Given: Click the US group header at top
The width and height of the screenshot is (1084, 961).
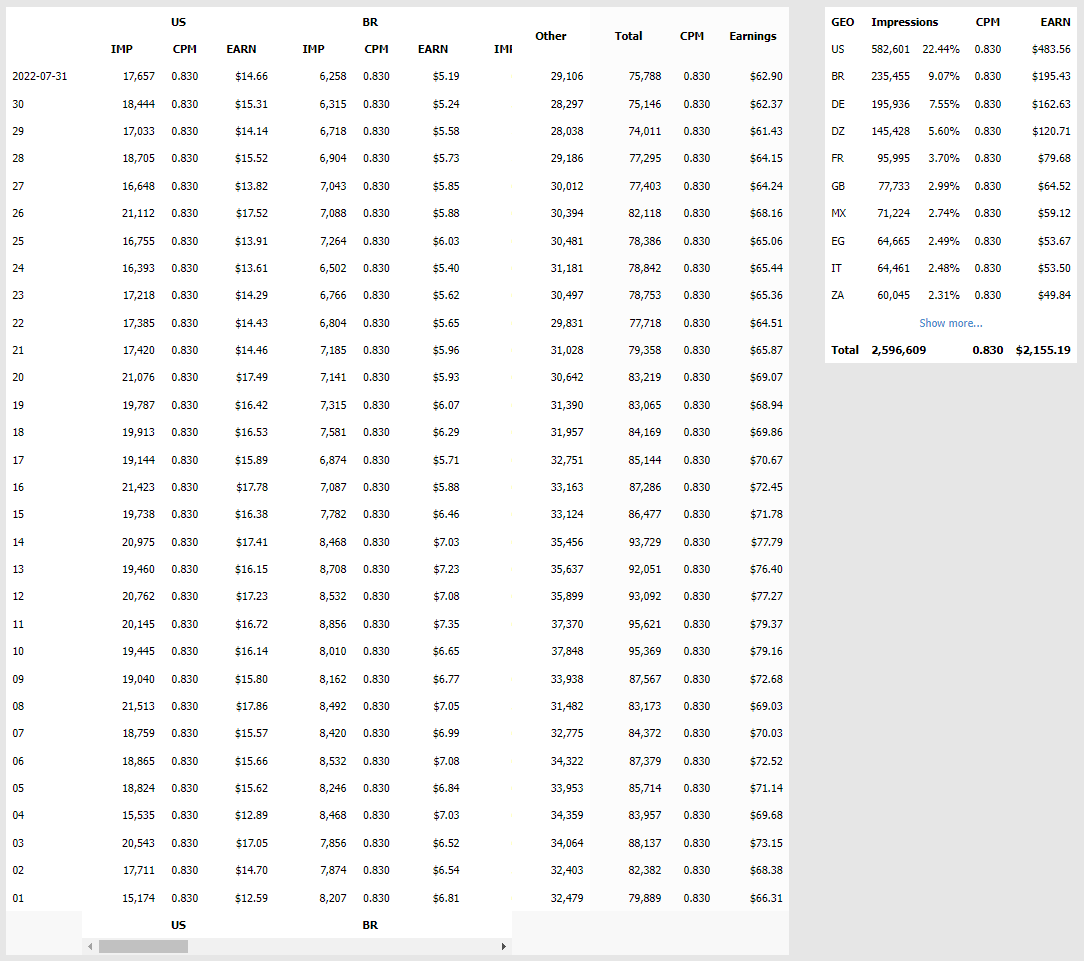Looking at the screenshot, I should coord(178,22).
